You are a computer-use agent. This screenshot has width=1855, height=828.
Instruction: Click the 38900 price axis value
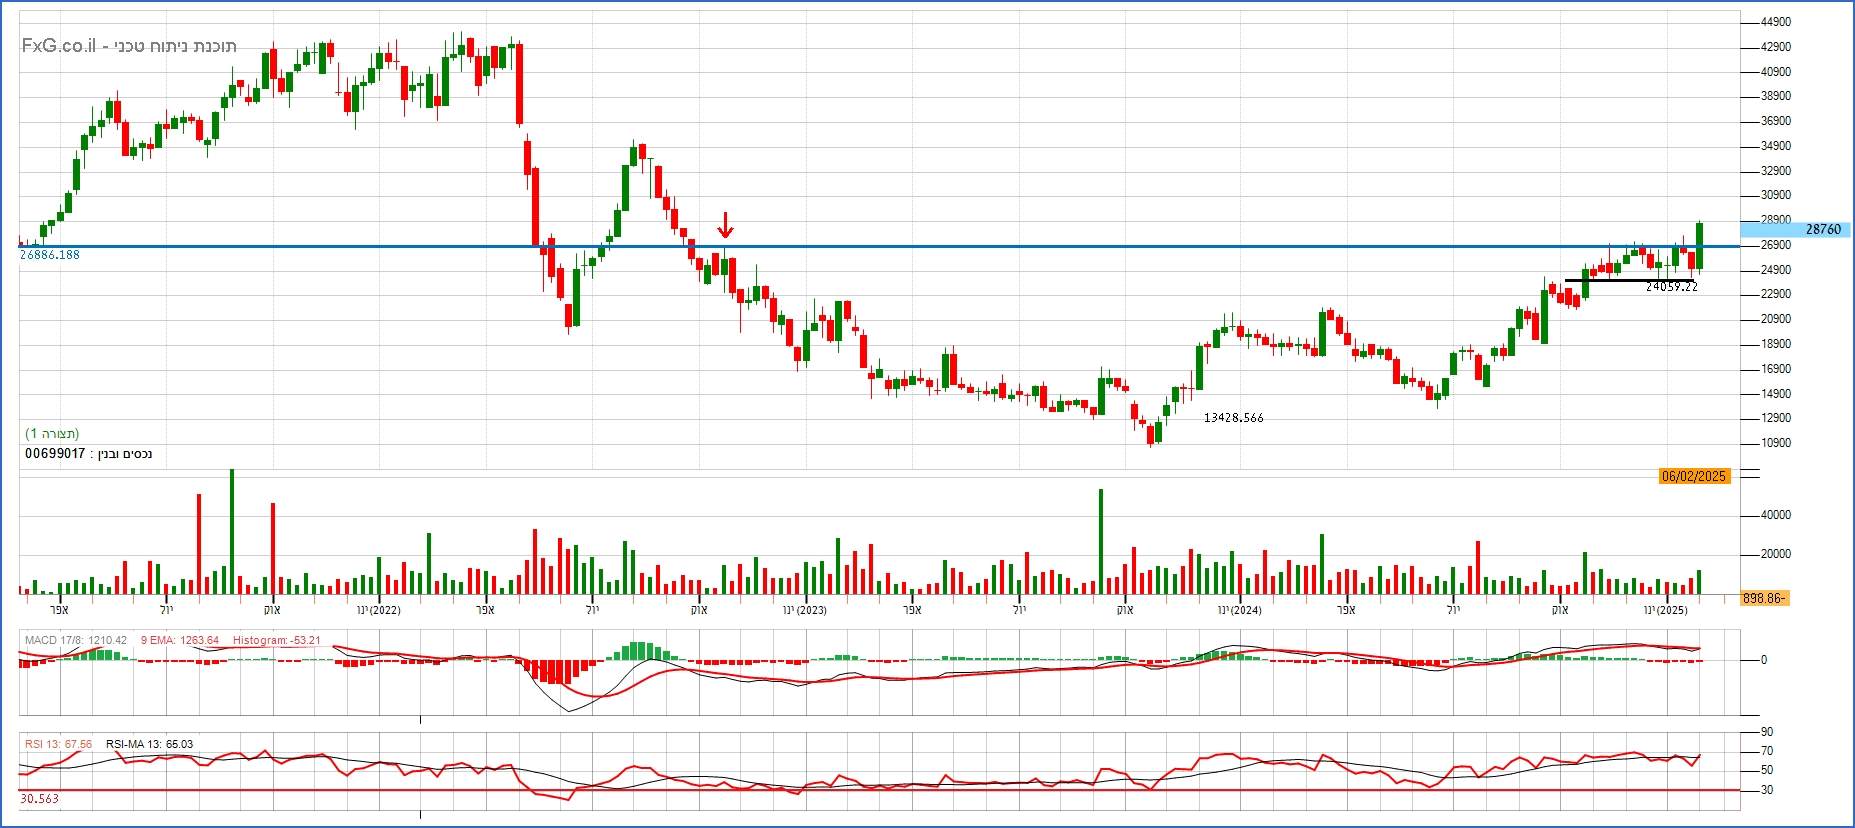1776,97
